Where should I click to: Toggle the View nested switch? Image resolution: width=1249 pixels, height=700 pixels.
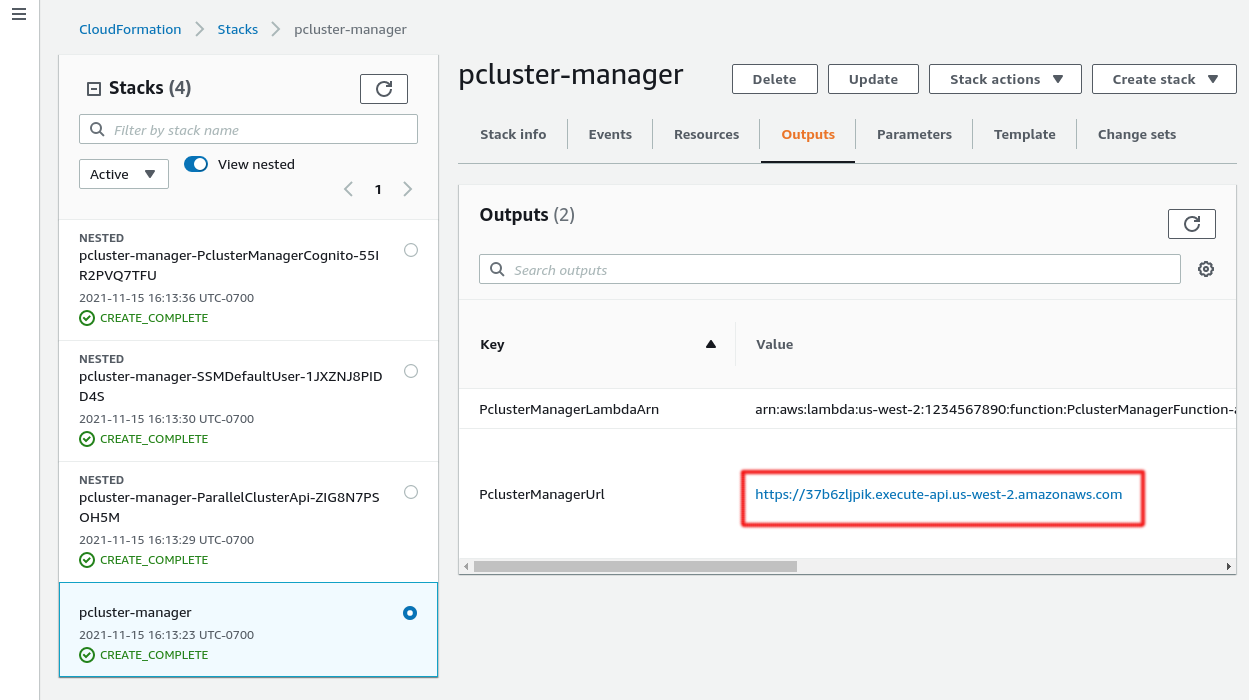coord(196,164)
